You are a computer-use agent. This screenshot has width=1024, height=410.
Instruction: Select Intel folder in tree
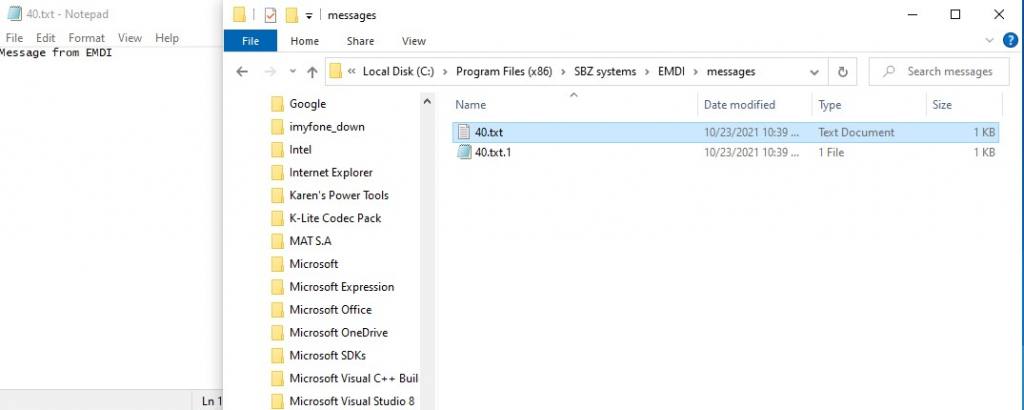tap(300, 150)
